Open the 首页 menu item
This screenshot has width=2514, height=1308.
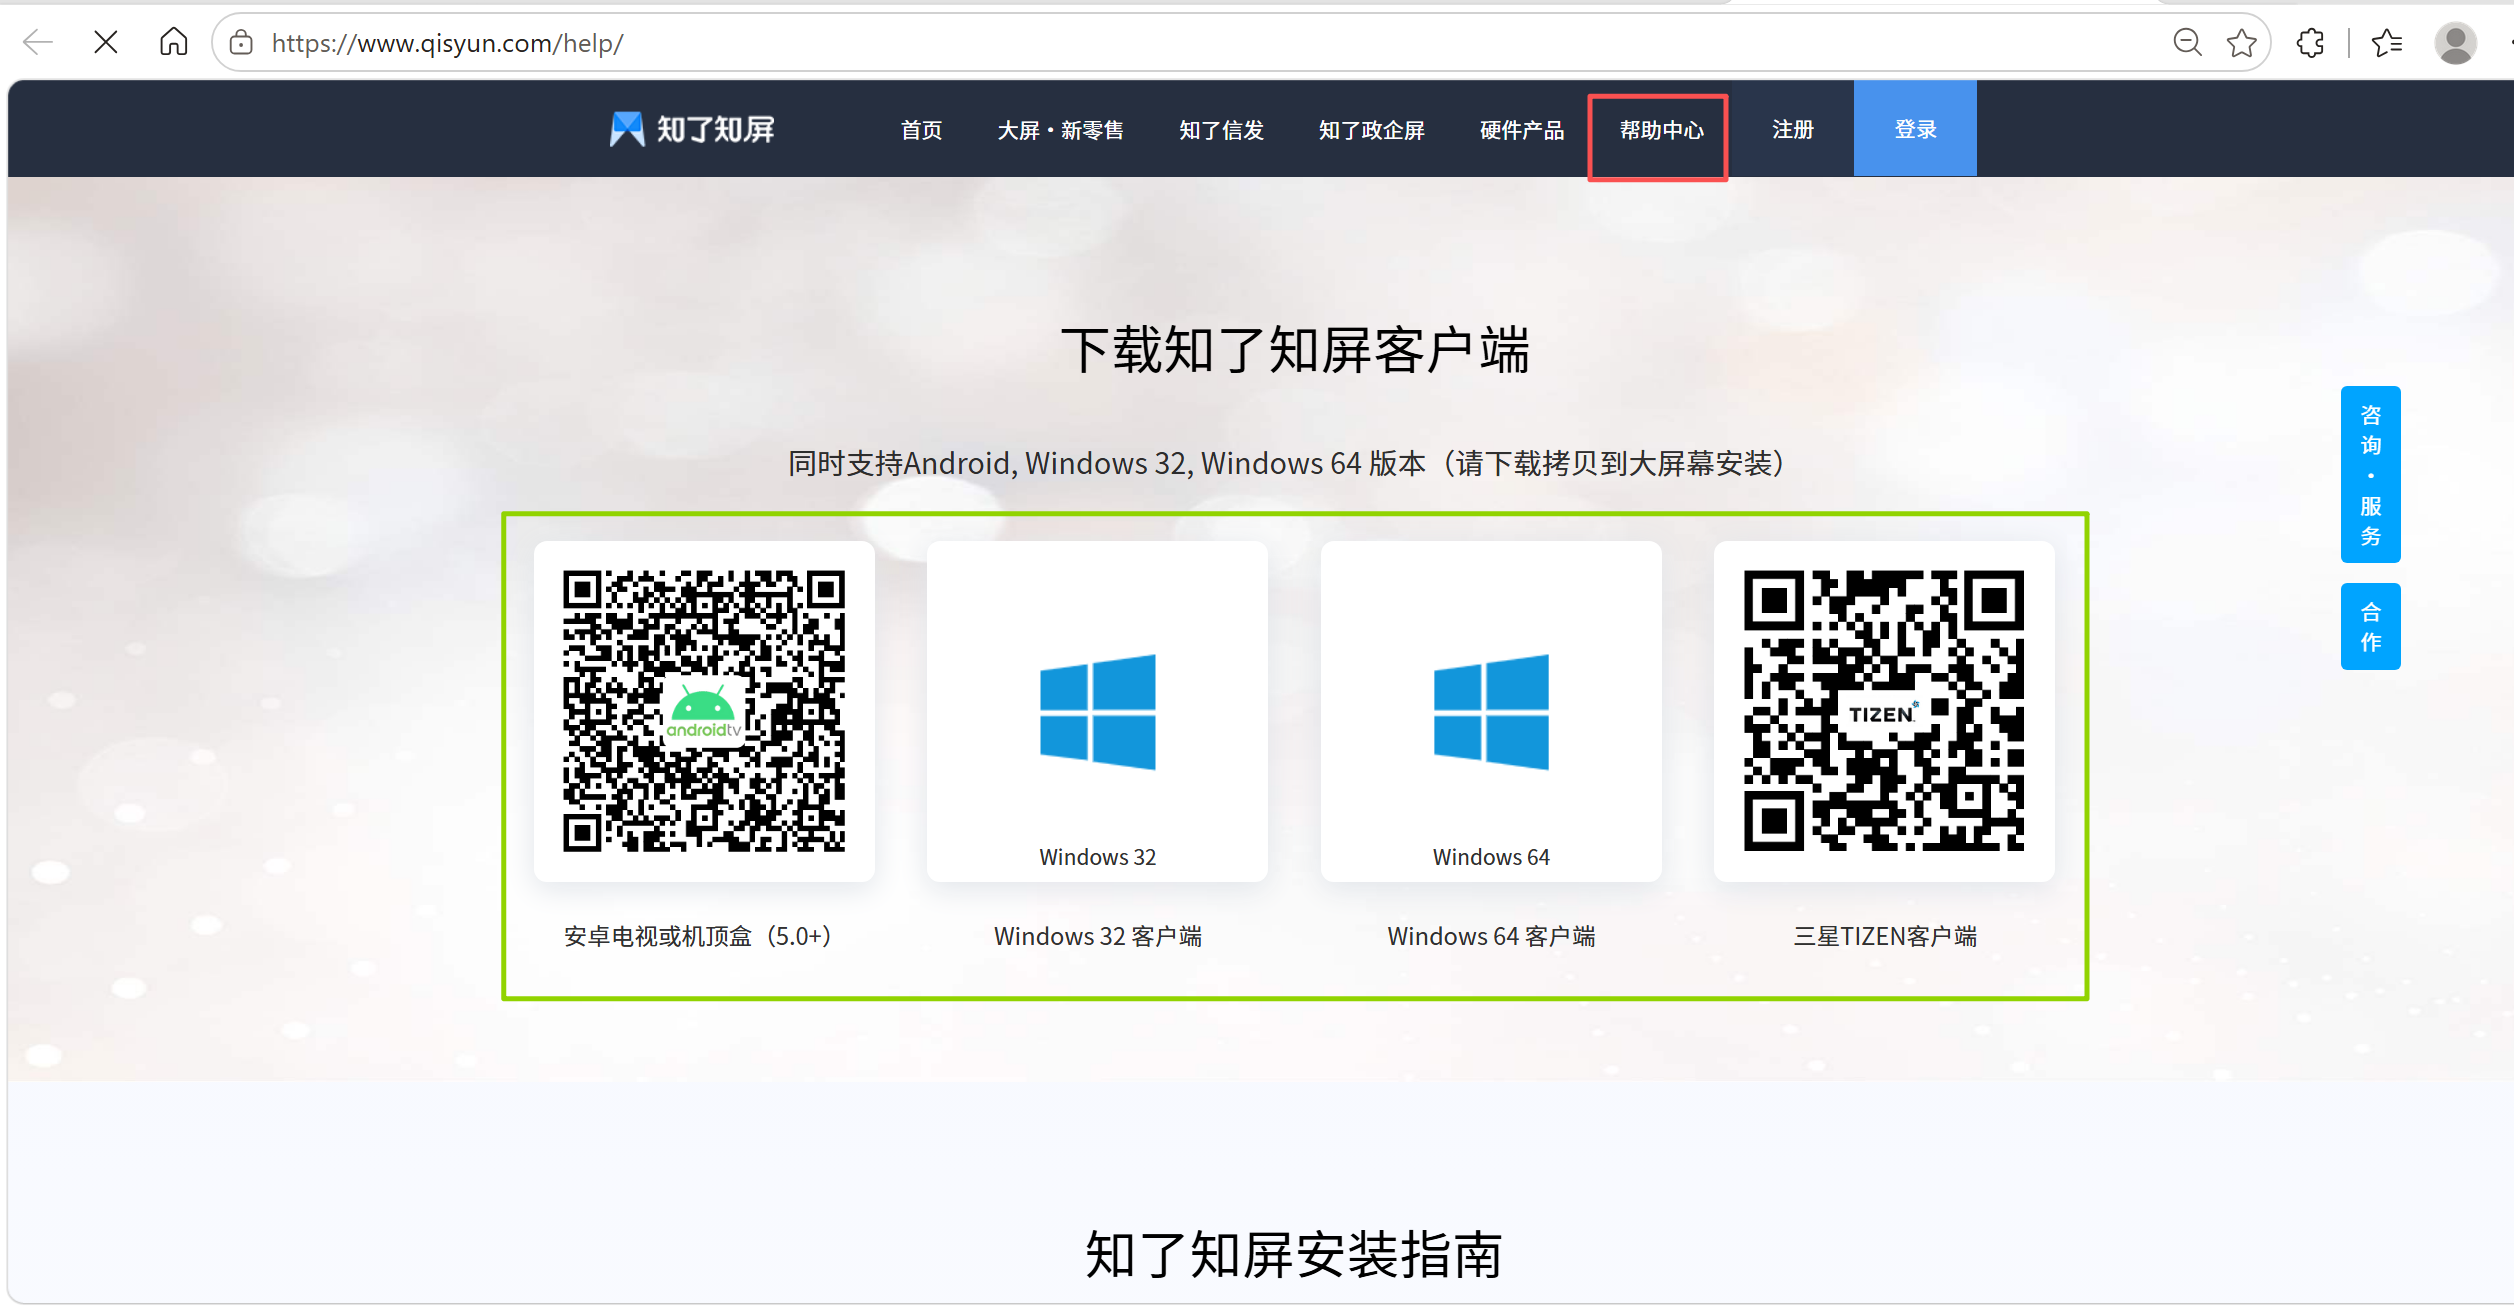tap(921, 130)
